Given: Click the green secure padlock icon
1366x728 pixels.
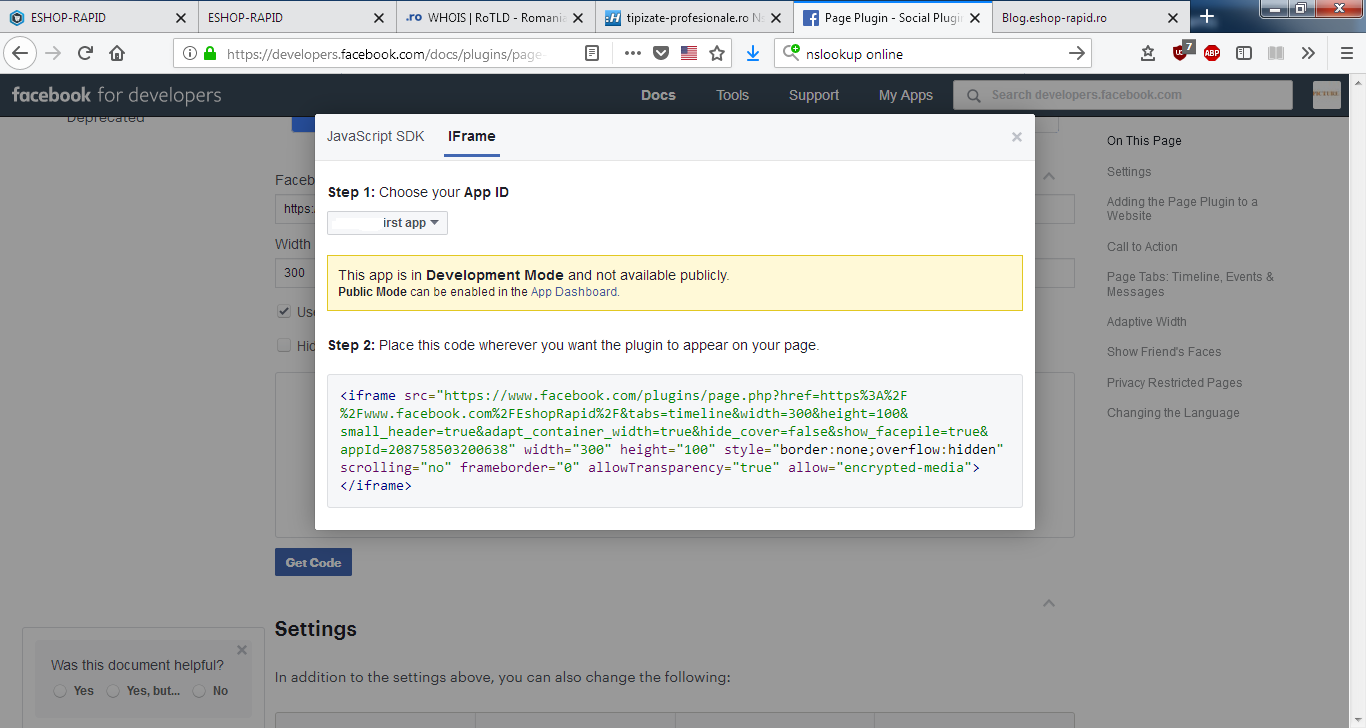Looking at the screenshot, I should (x=210, y=54).
